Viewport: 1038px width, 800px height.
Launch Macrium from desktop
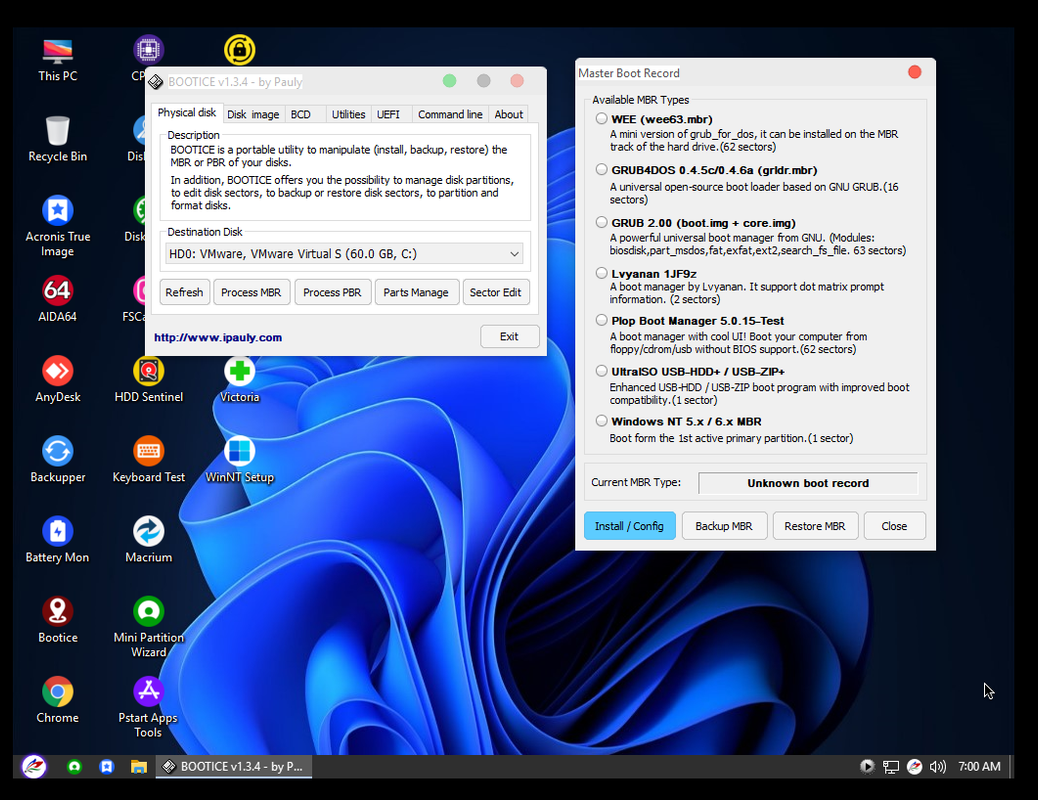click(148, 540)
